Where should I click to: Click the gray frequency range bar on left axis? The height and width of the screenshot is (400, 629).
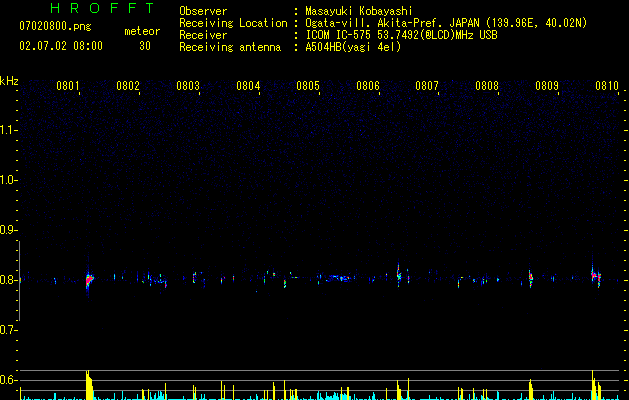pos(19,281)
